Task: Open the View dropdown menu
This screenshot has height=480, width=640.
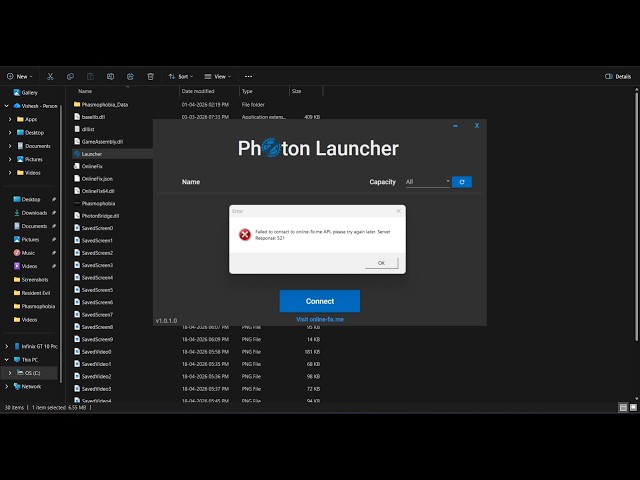Action: [x=218, y=76]
